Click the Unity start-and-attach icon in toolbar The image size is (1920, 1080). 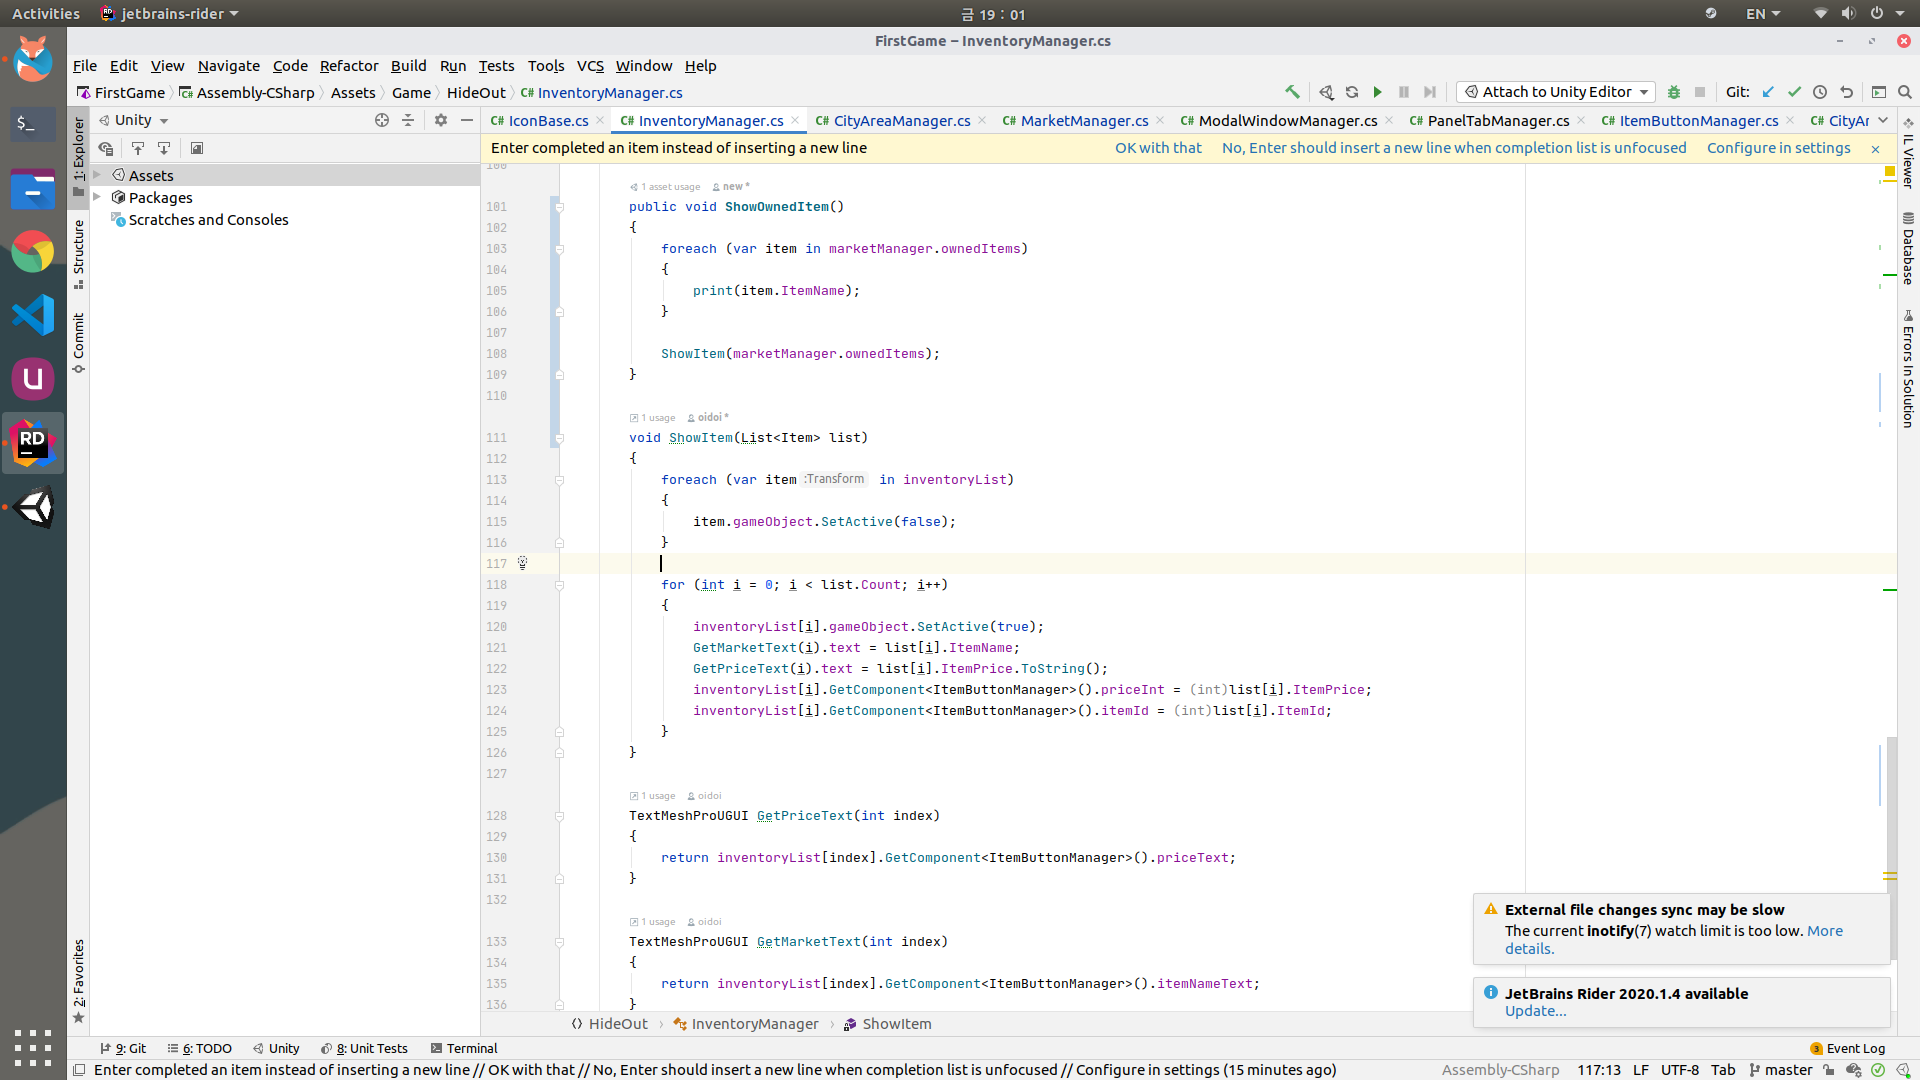(1326, 92)
